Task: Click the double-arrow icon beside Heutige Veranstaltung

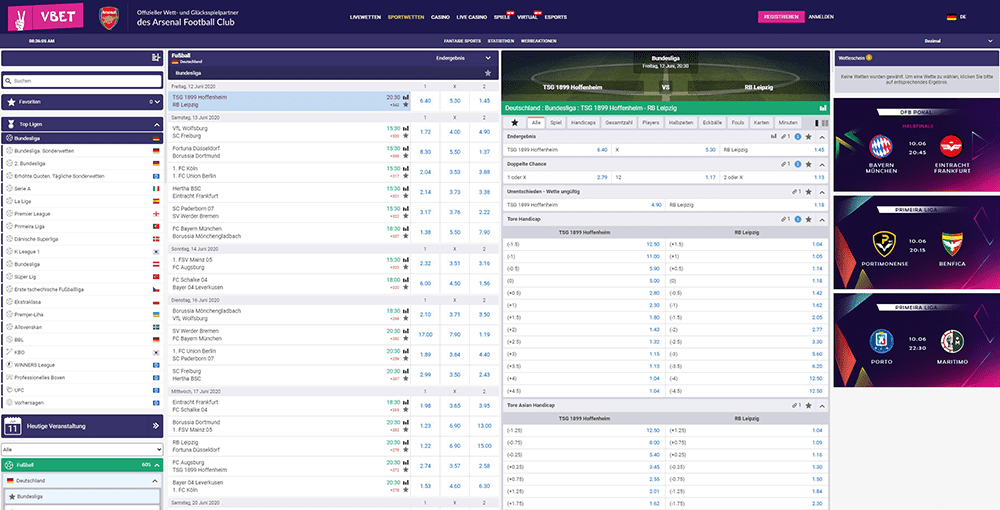Action: tap(156, 426)
